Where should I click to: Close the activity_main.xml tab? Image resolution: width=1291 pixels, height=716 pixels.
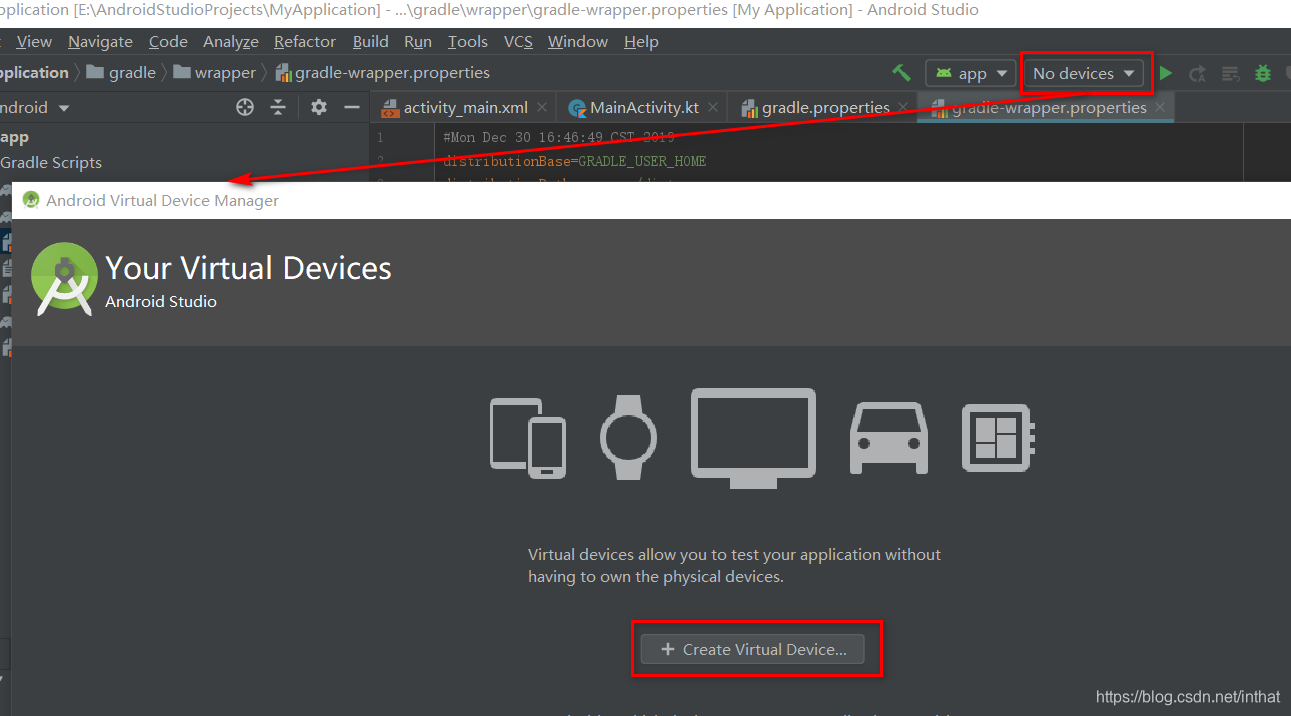pyautogui.click(x=542, y=107)
